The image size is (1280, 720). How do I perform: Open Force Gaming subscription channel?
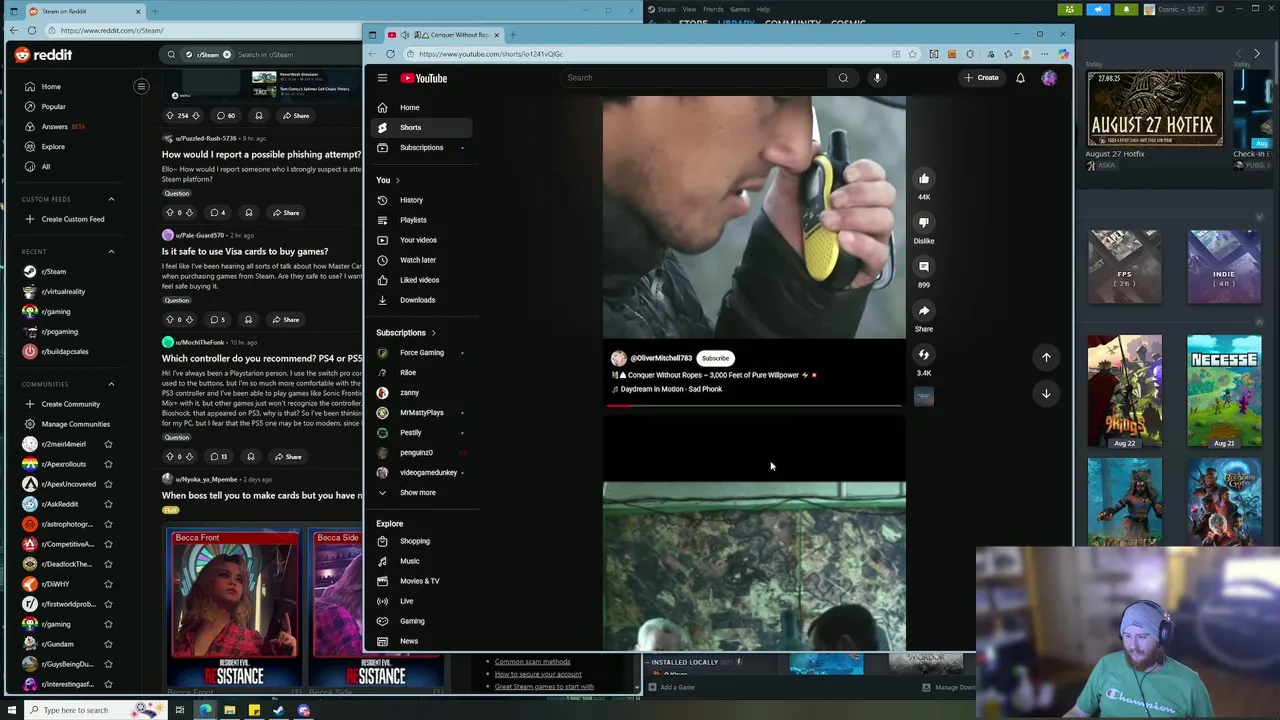click(x=421, y=353)
